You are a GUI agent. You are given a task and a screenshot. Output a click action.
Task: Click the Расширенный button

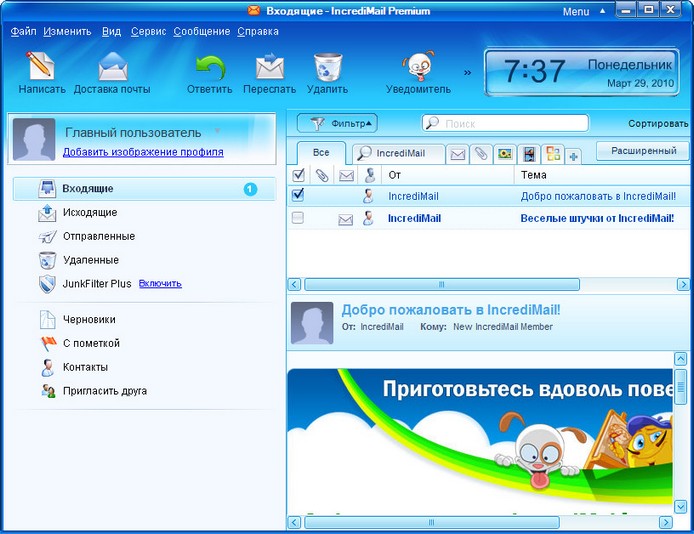[642, 151]
